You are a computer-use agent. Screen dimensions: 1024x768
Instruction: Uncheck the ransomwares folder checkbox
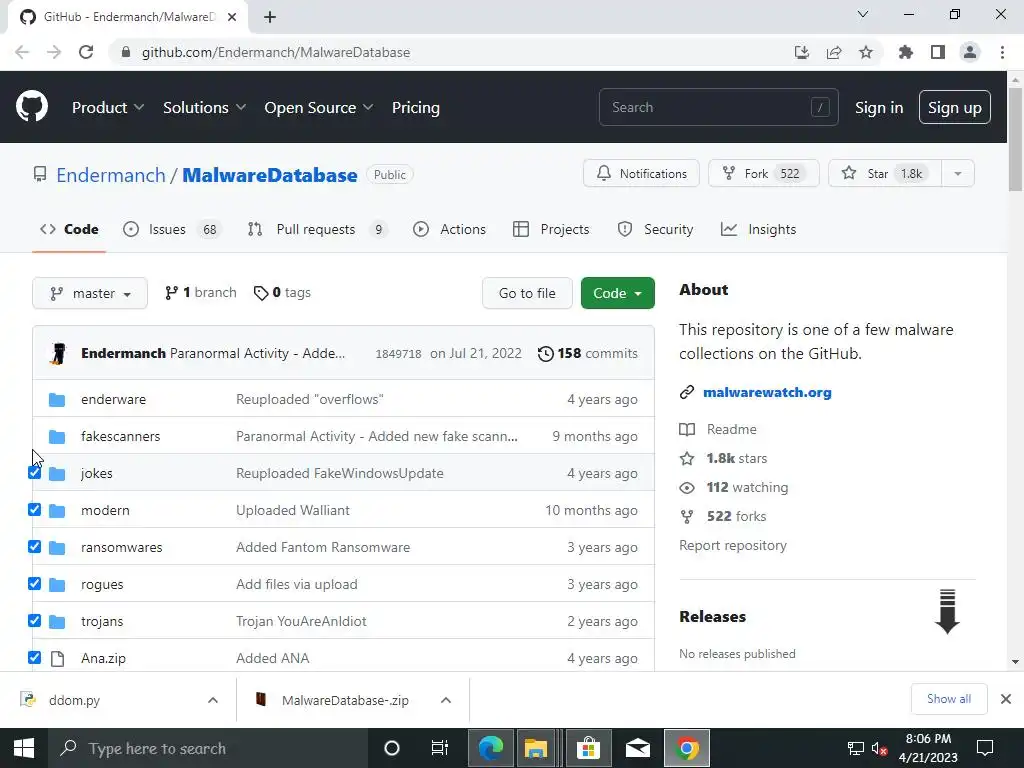[x=35, y=547]
